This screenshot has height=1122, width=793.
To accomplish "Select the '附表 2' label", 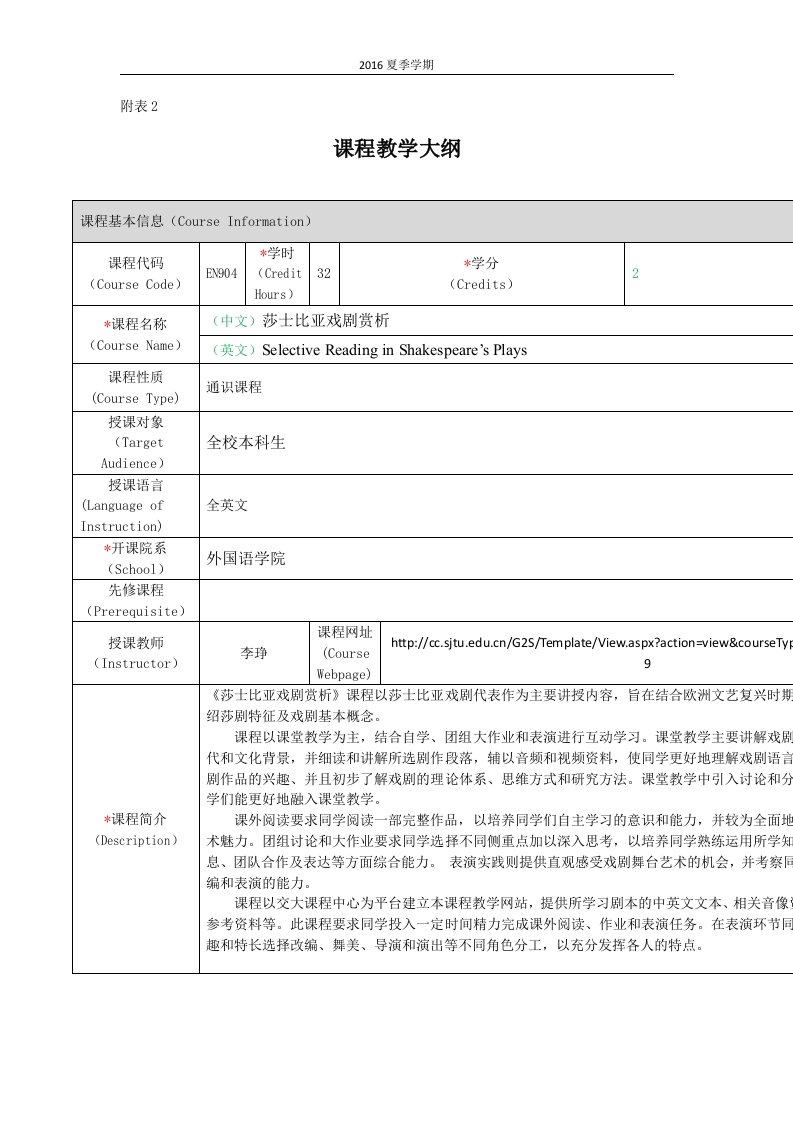I will (139, 107).
